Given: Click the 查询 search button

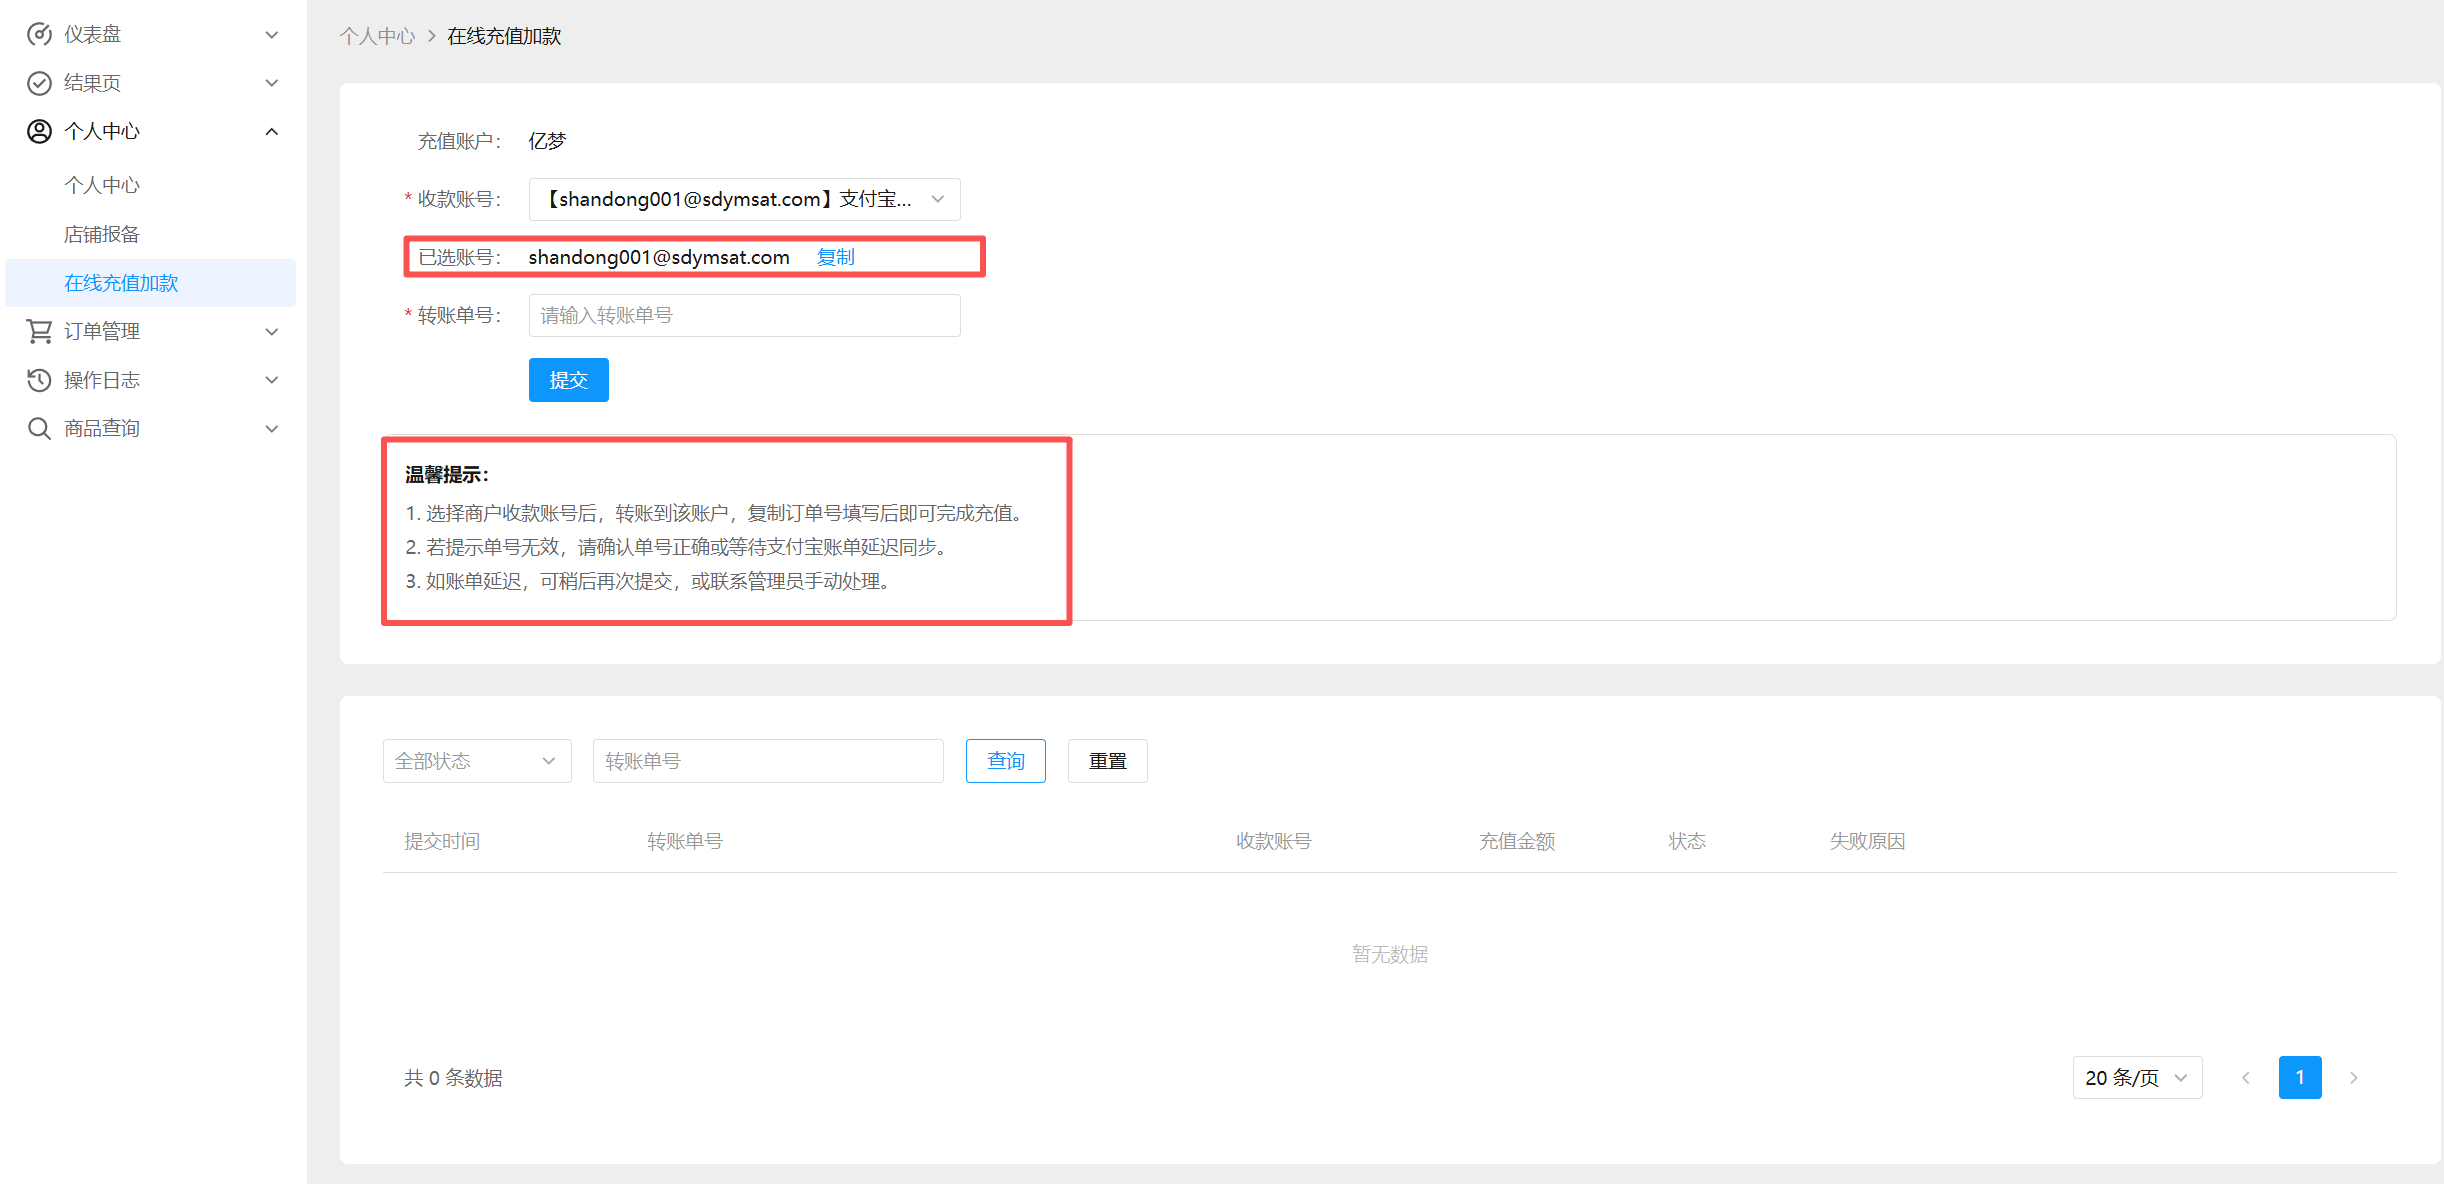Looking at the screenshot, I should coord(1005,762).
